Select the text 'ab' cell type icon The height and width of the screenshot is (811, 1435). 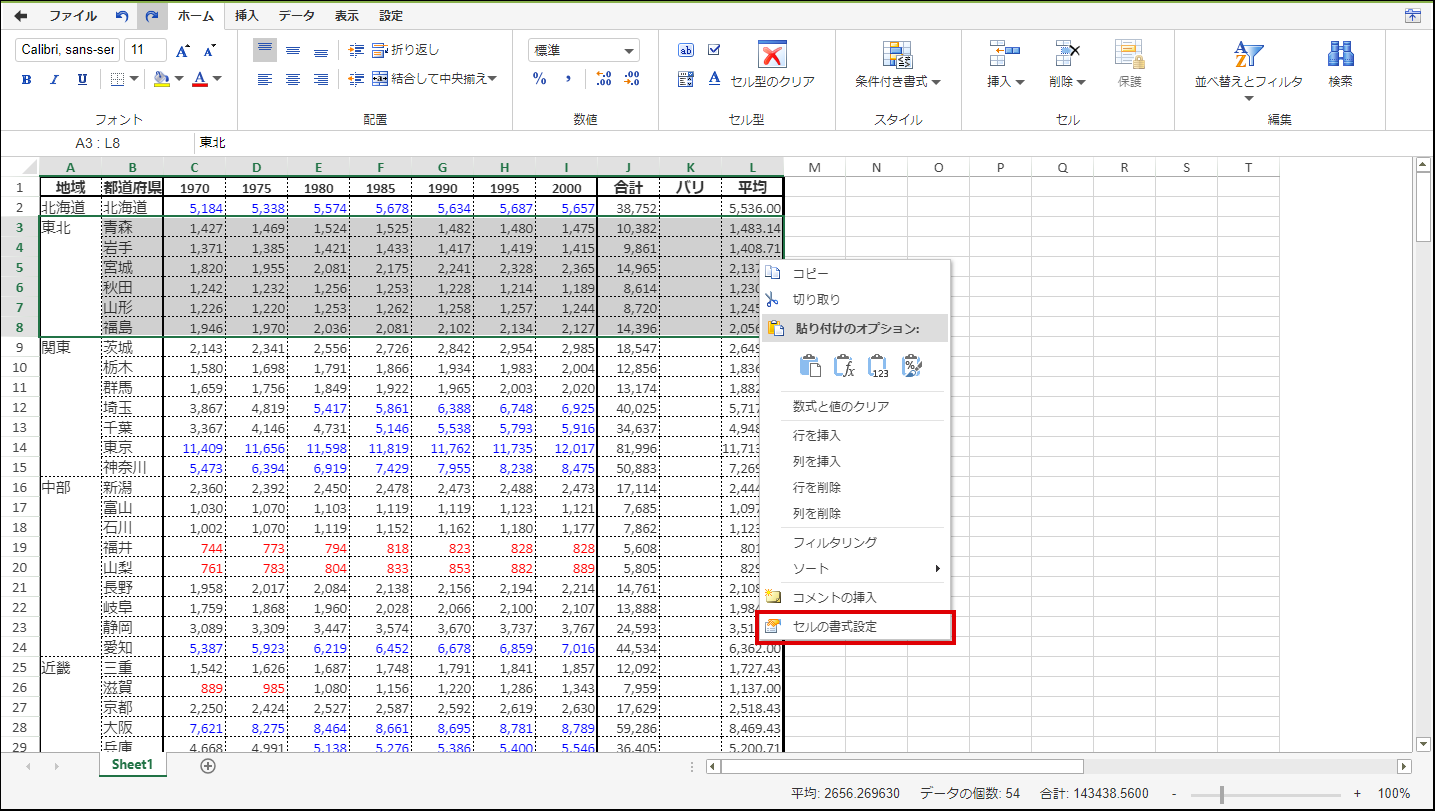[x=686, y=50]
